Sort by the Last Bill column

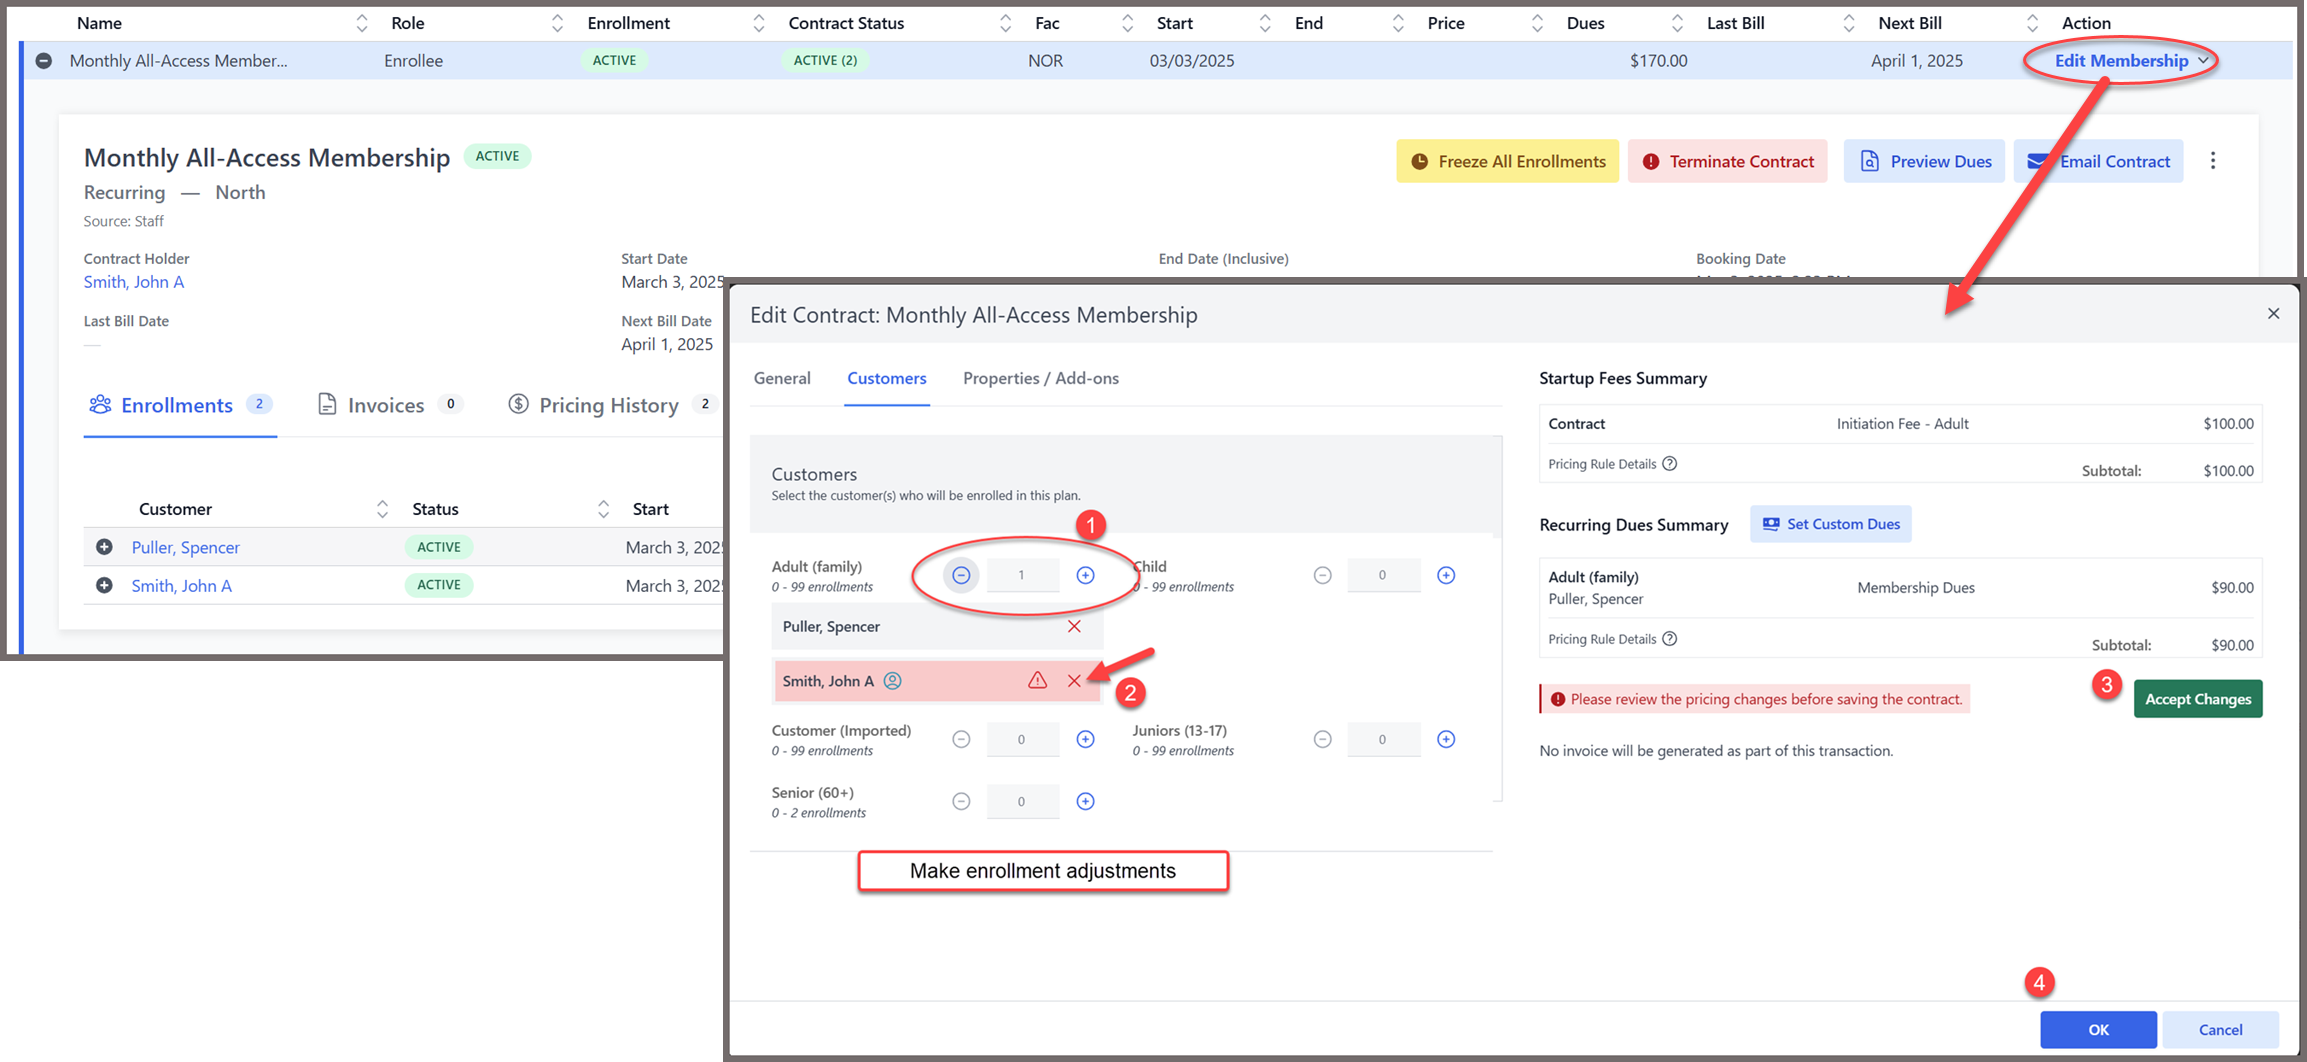point(1848,23)
